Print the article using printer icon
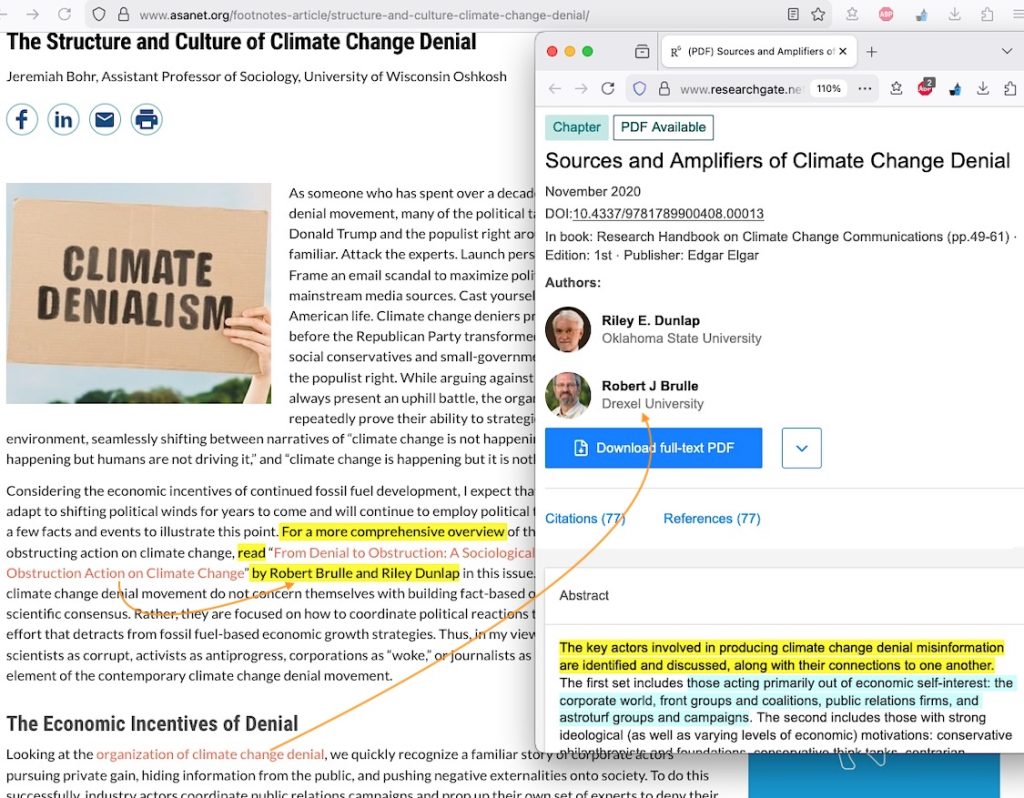1024x798 pixels. [x=146, y=120]
